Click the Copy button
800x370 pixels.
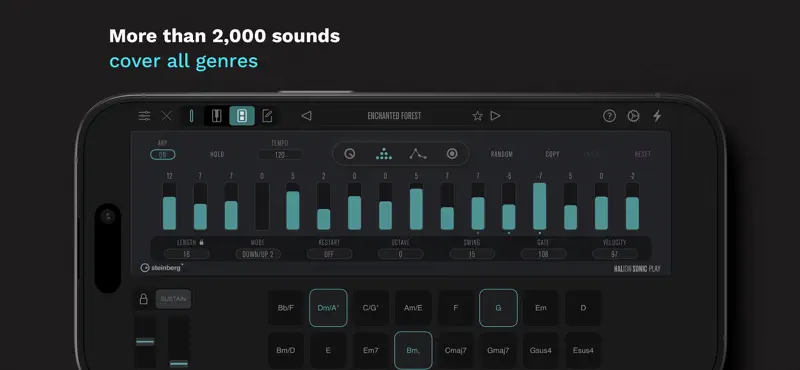[x=553, y=154]
